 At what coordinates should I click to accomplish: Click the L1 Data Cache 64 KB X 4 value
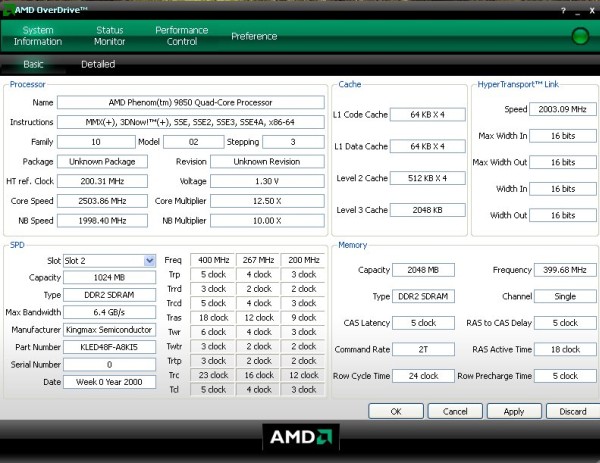click(427, 146)
